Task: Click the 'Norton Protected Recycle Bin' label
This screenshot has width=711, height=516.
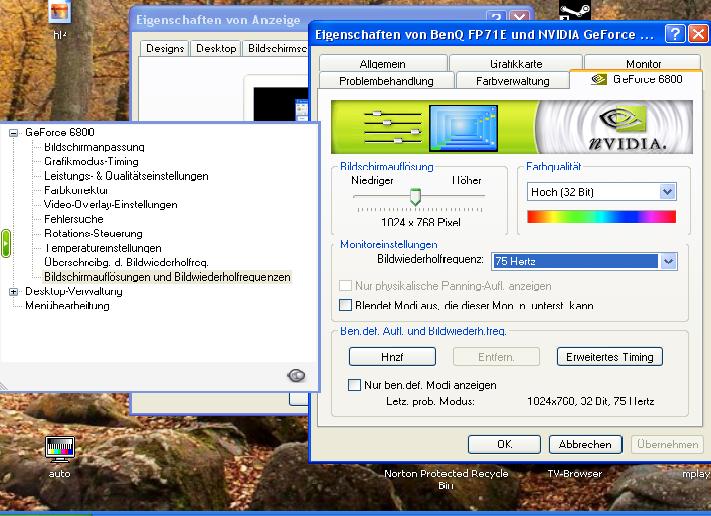Action: point(446,479)
